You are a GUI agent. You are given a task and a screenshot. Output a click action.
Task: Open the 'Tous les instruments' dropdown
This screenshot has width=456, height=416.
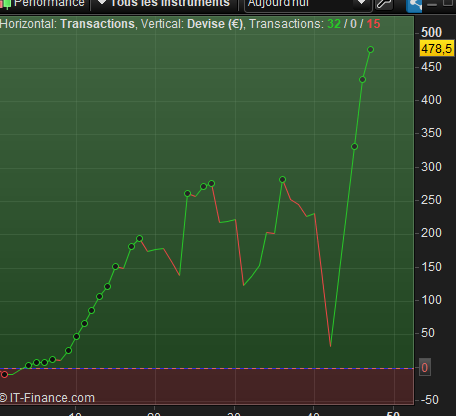point(165,4)
